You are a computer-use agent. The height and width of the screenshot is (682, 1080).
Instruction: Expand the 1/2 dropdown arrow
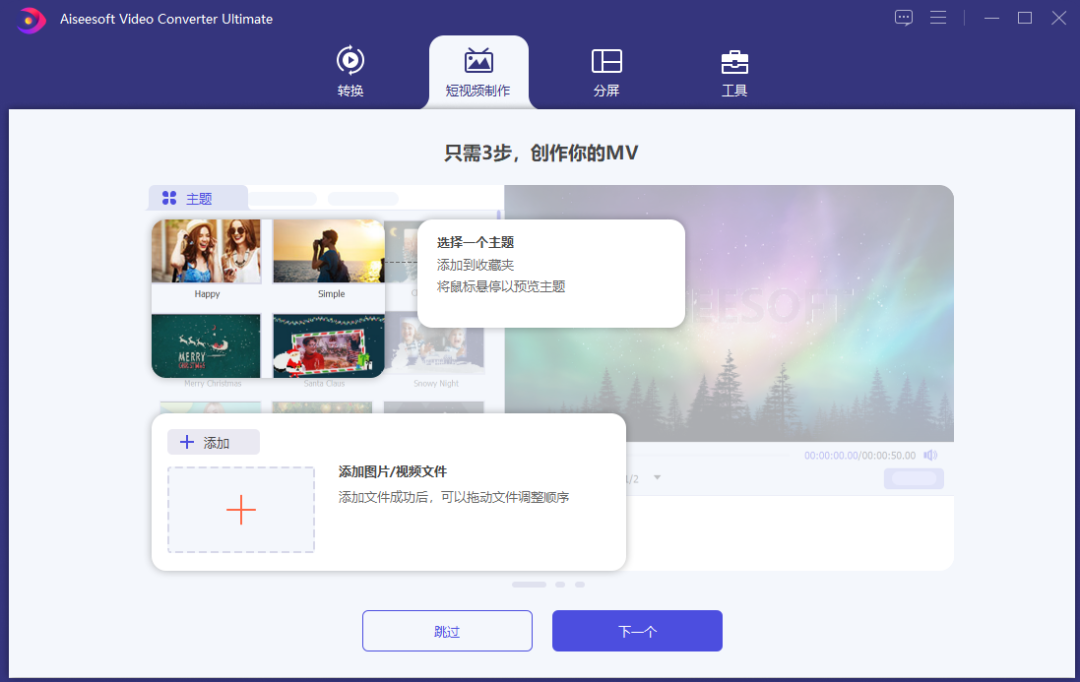657,477
